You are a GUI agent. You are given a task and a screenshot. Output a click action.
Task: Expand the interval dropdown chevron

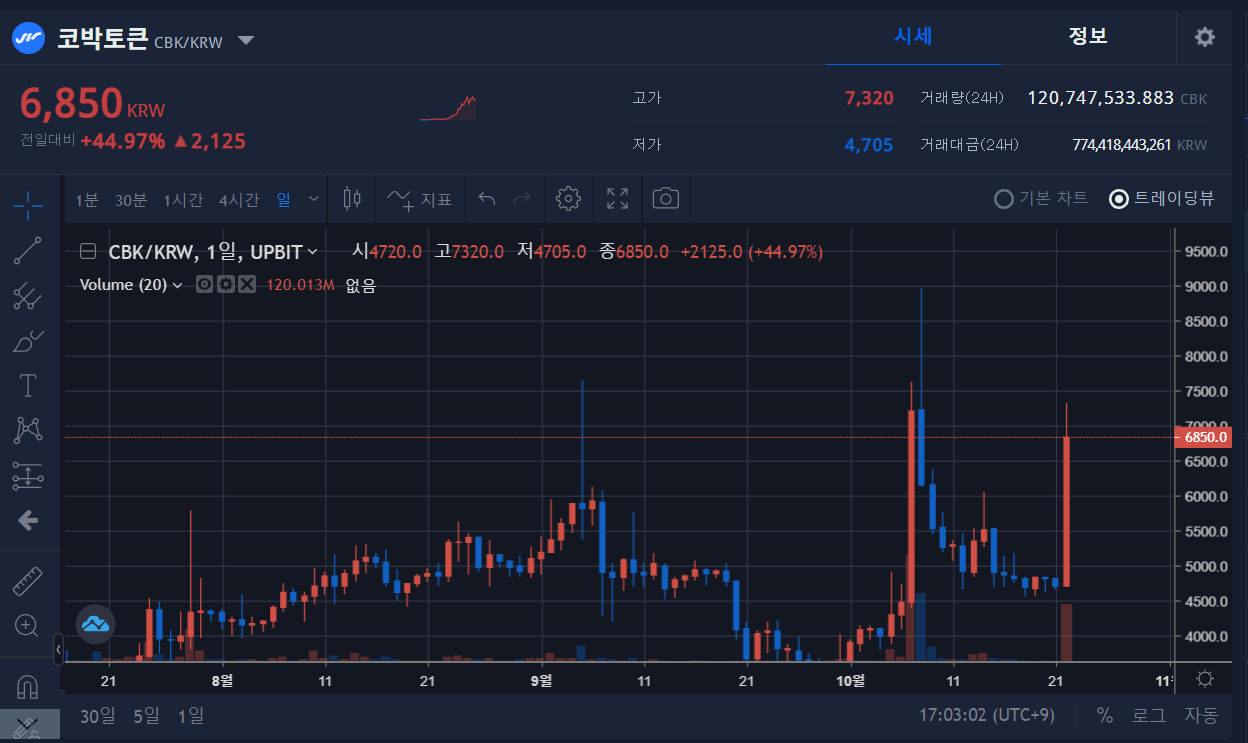click(314, 199)
